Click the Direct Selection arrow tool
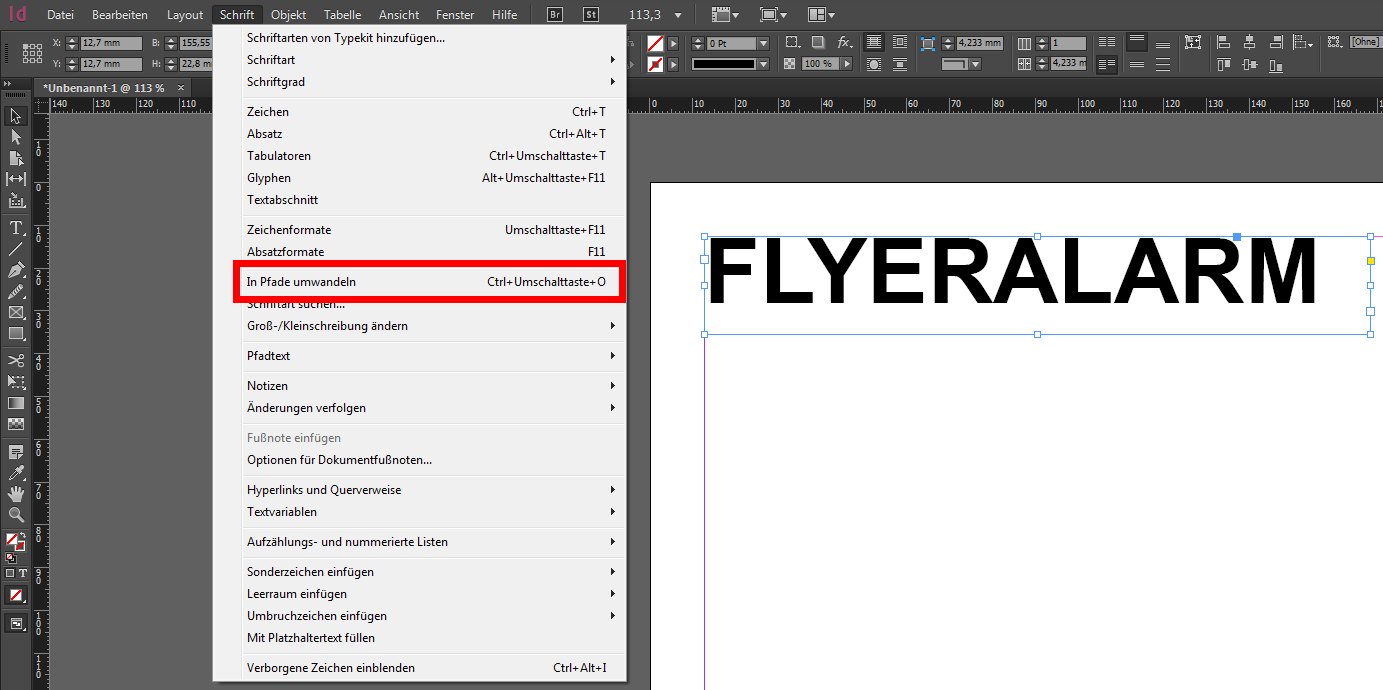This screenshot has width=1383, height=690. click(x=16, y=137)
